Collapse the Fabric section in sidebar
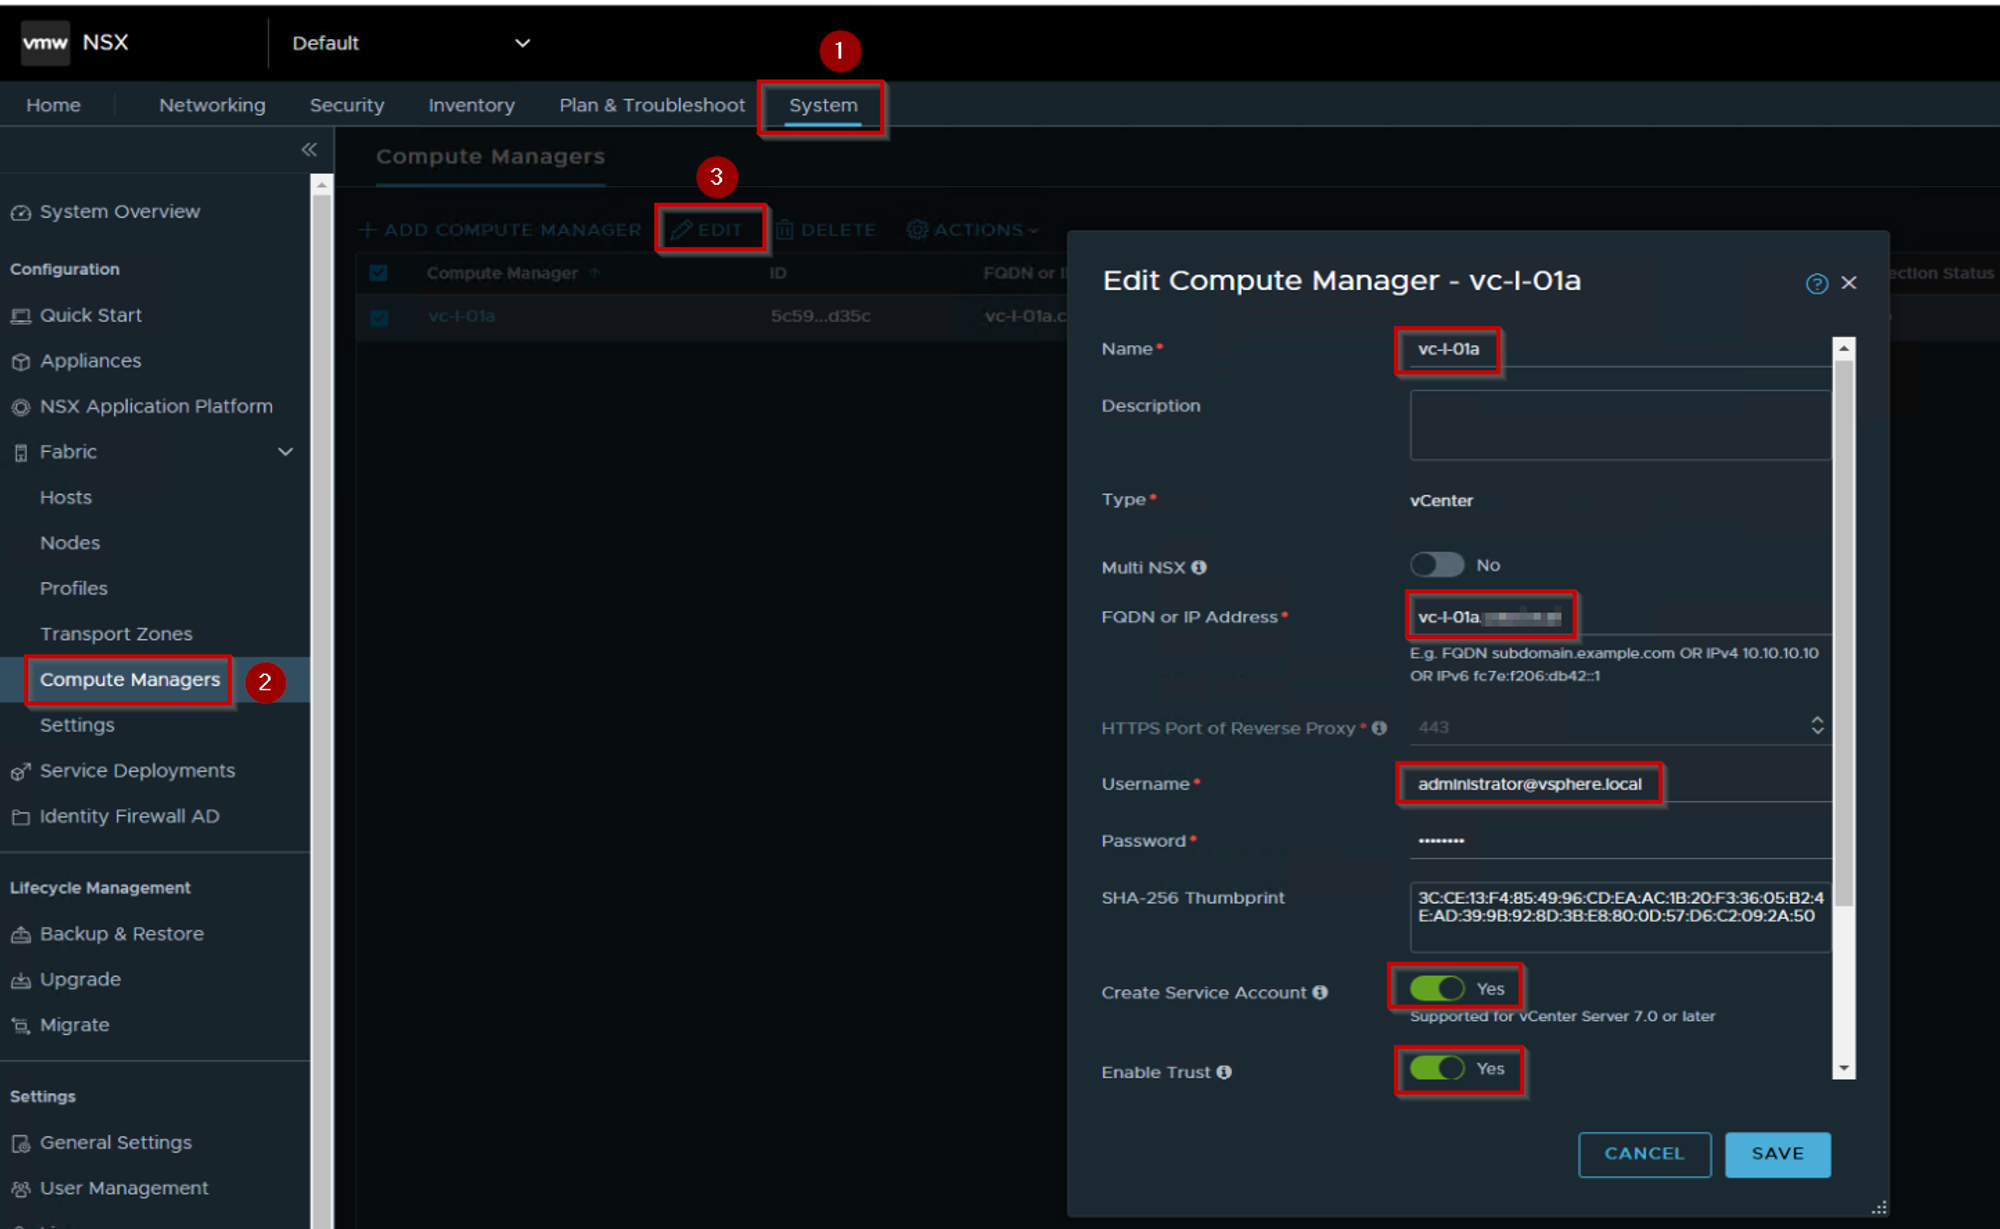2000x1229 pixels. [285, 452]
